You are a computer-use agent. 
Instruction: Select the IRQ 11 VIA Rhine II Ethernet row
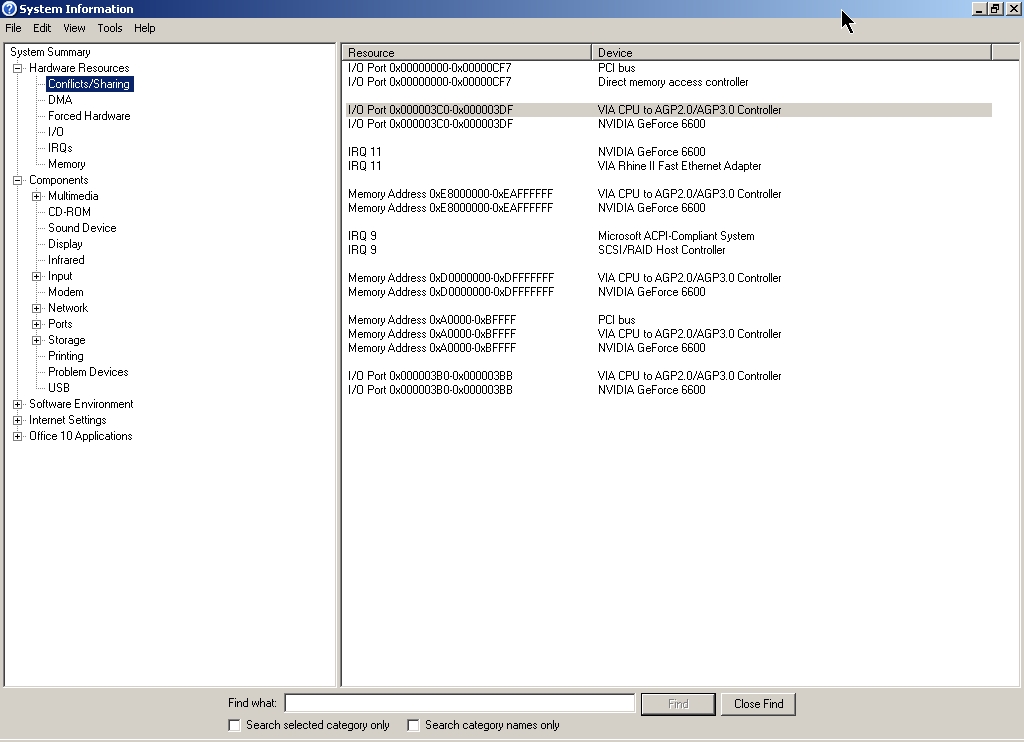pos(669,166)
